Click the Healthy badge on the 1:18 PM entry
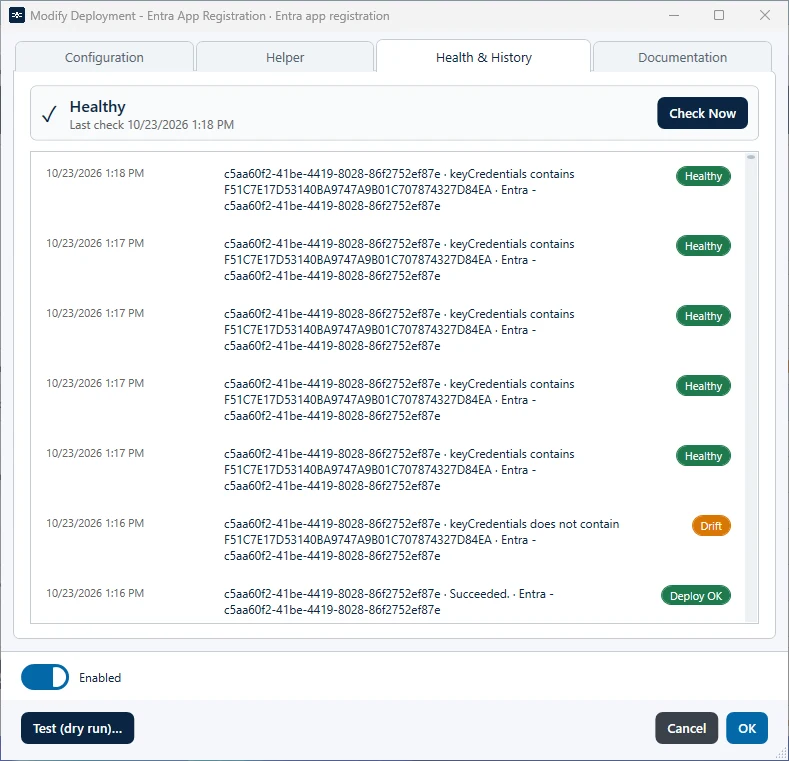Screen dimensions: 789x761 pos(703,176)
